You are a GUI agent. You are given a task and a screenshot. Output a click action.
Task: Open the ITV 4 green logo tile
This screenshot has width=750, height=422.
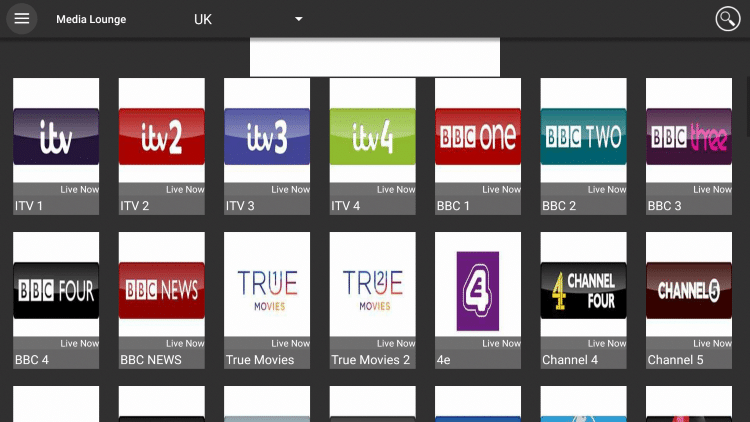pos(372,137)
